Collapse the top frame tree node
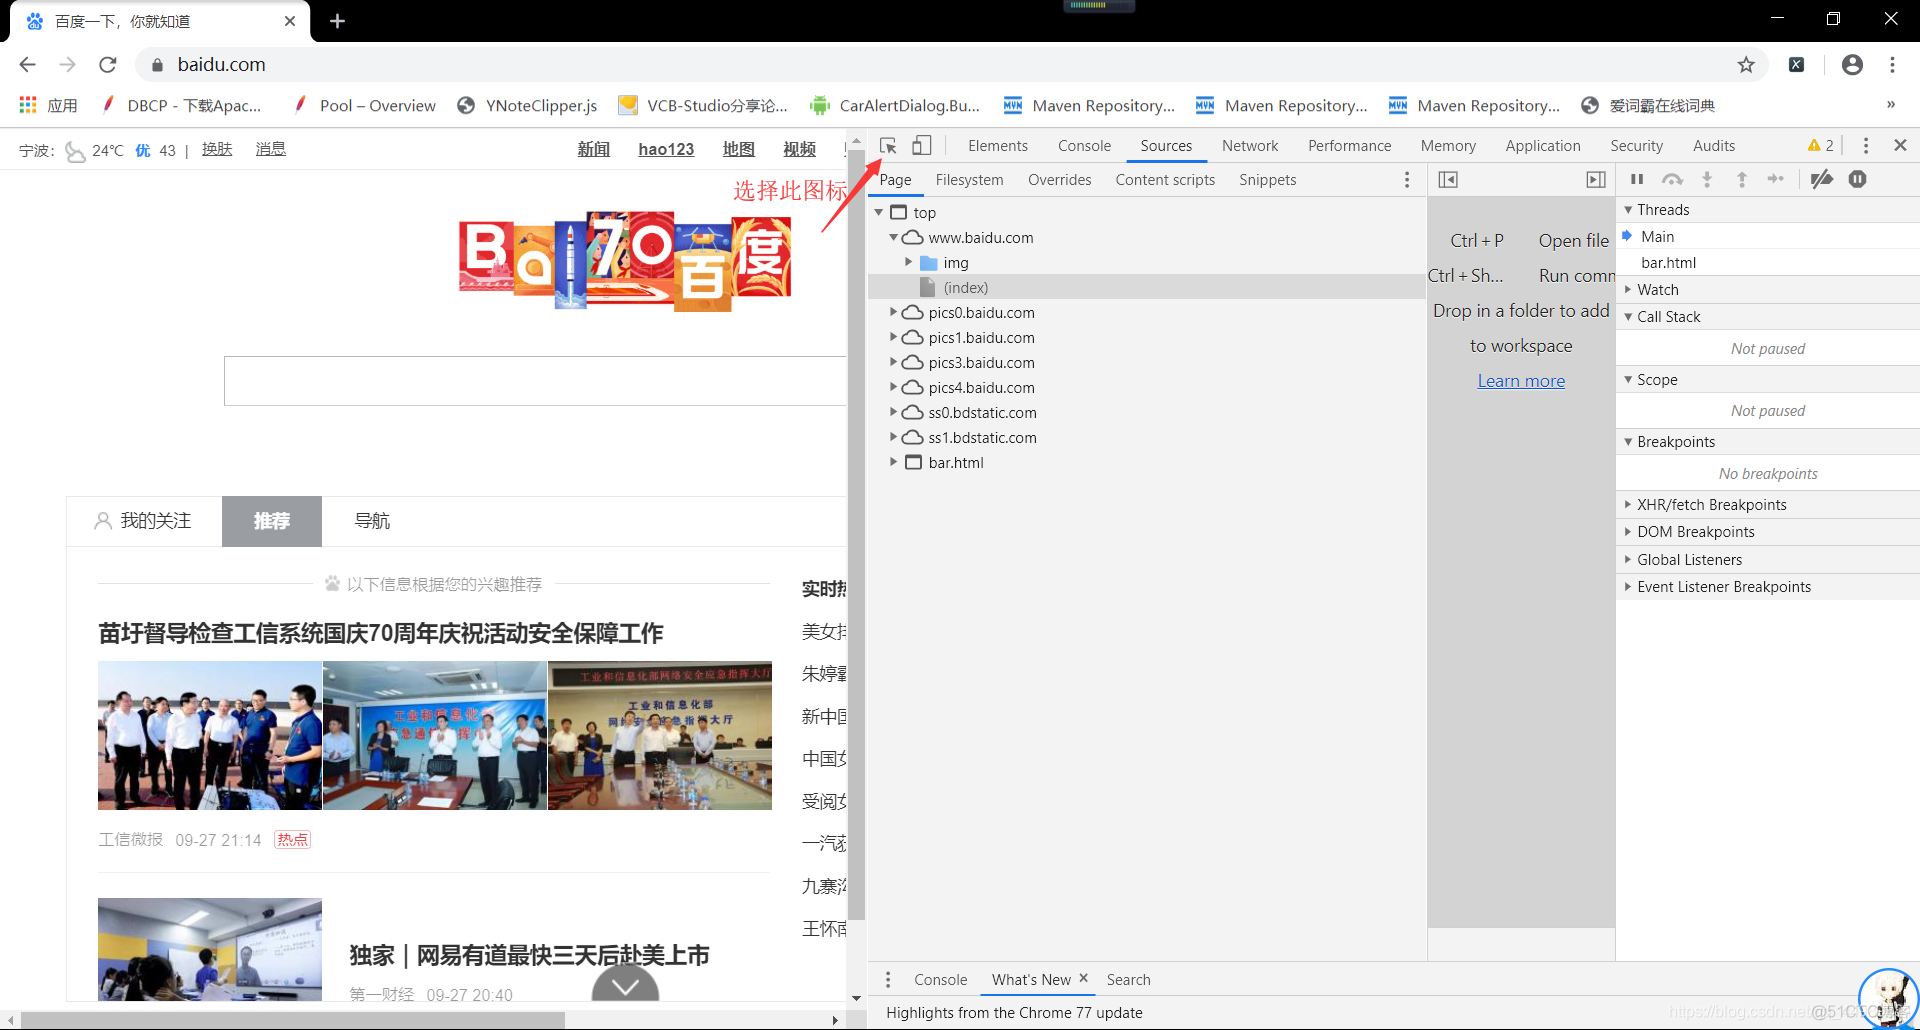The width and height of the screenshot is (1920, 1030). click(x=879, y=212)
